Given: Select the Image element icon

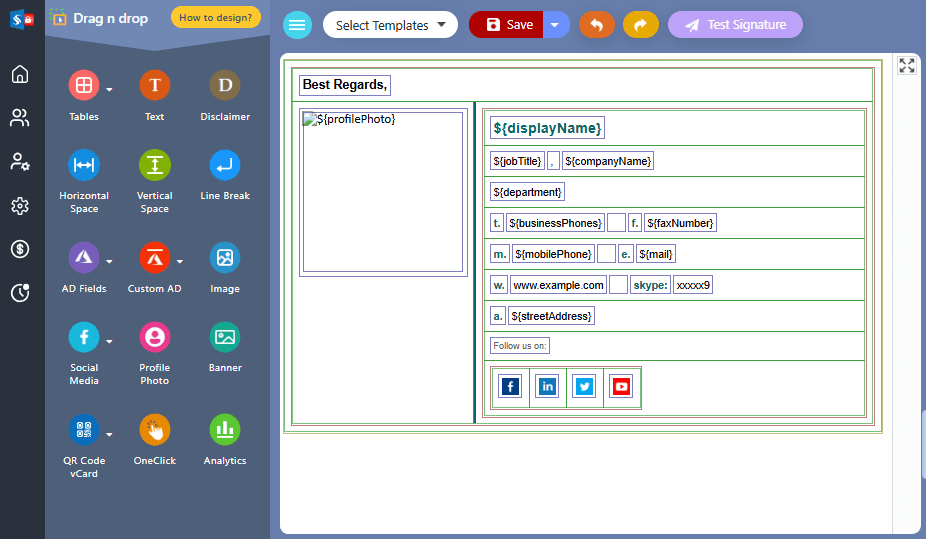Looking at the screenshot, I should tap(225, 257).
